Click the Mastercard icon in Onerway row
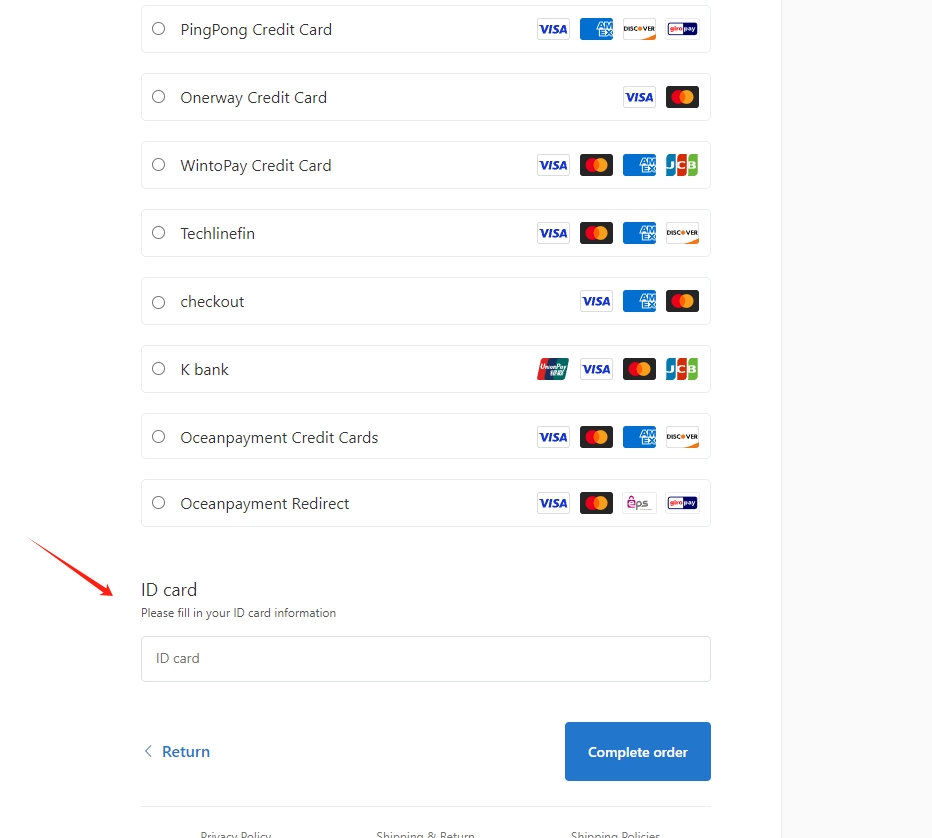The height and width of the screenshot is (838, 932). pyautogui.click(x=682, y=97)
